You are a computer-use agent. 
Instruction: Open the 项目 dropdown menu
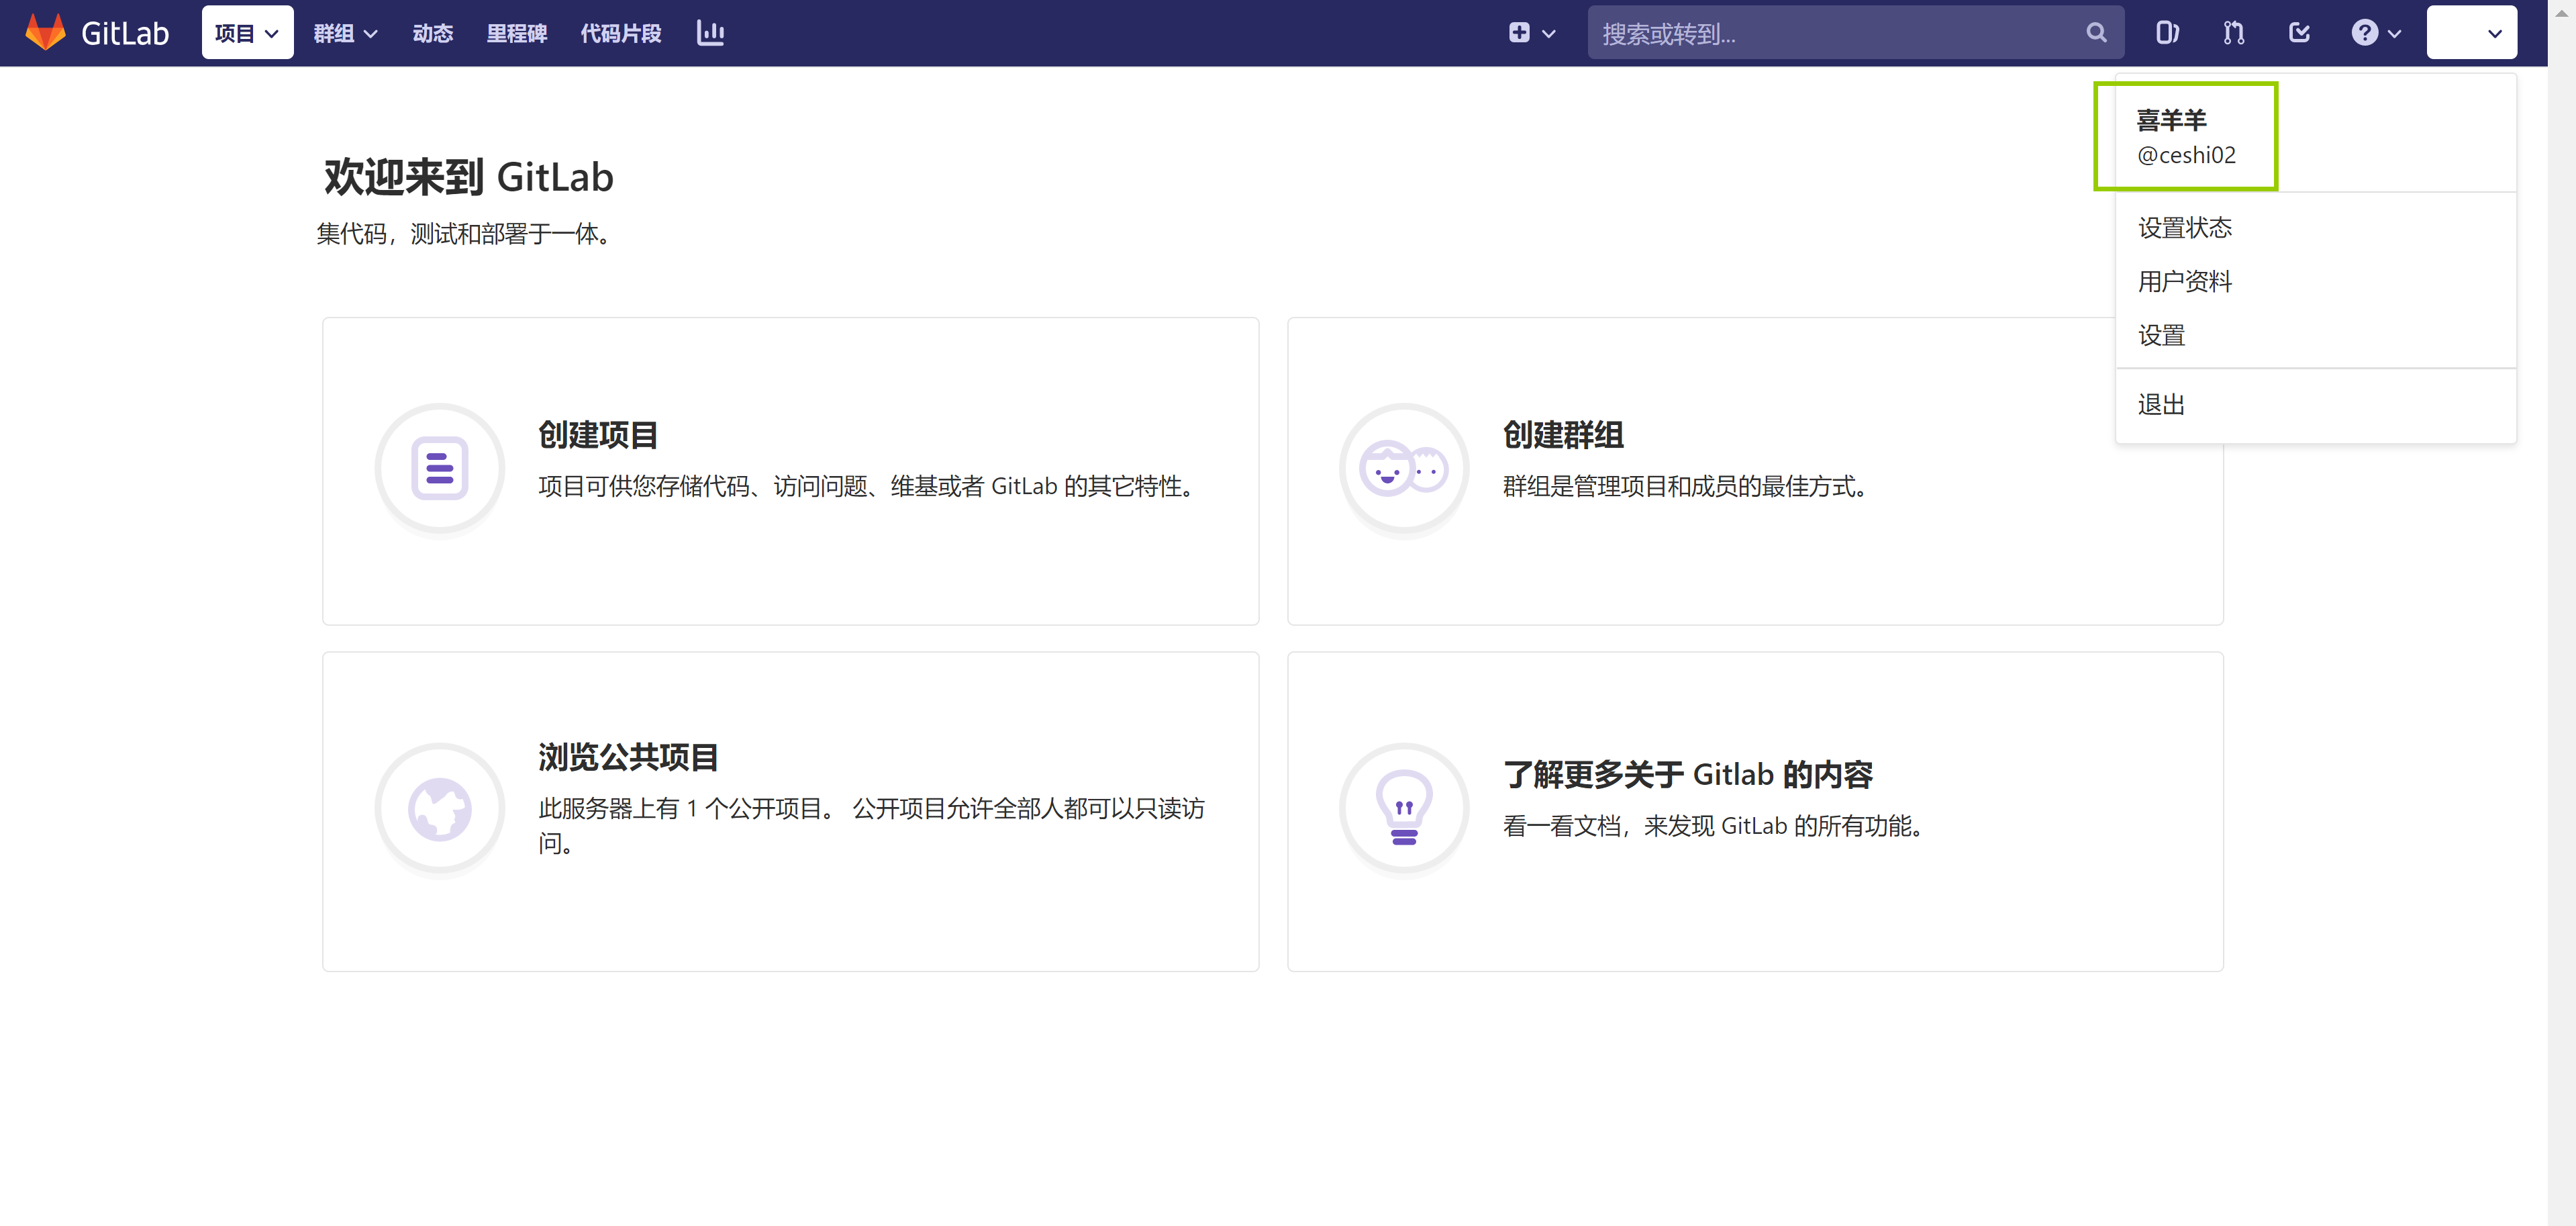coord(247,33)
